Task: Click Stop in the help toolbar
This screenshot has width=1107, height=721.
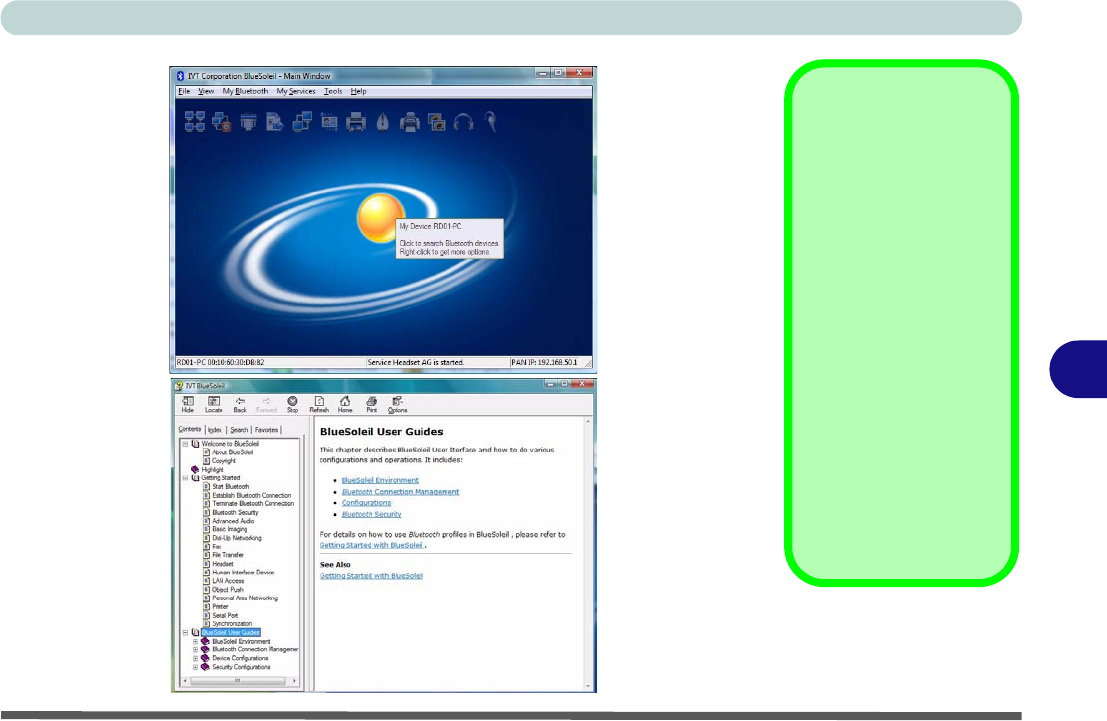Action: [x=292, y=405]
